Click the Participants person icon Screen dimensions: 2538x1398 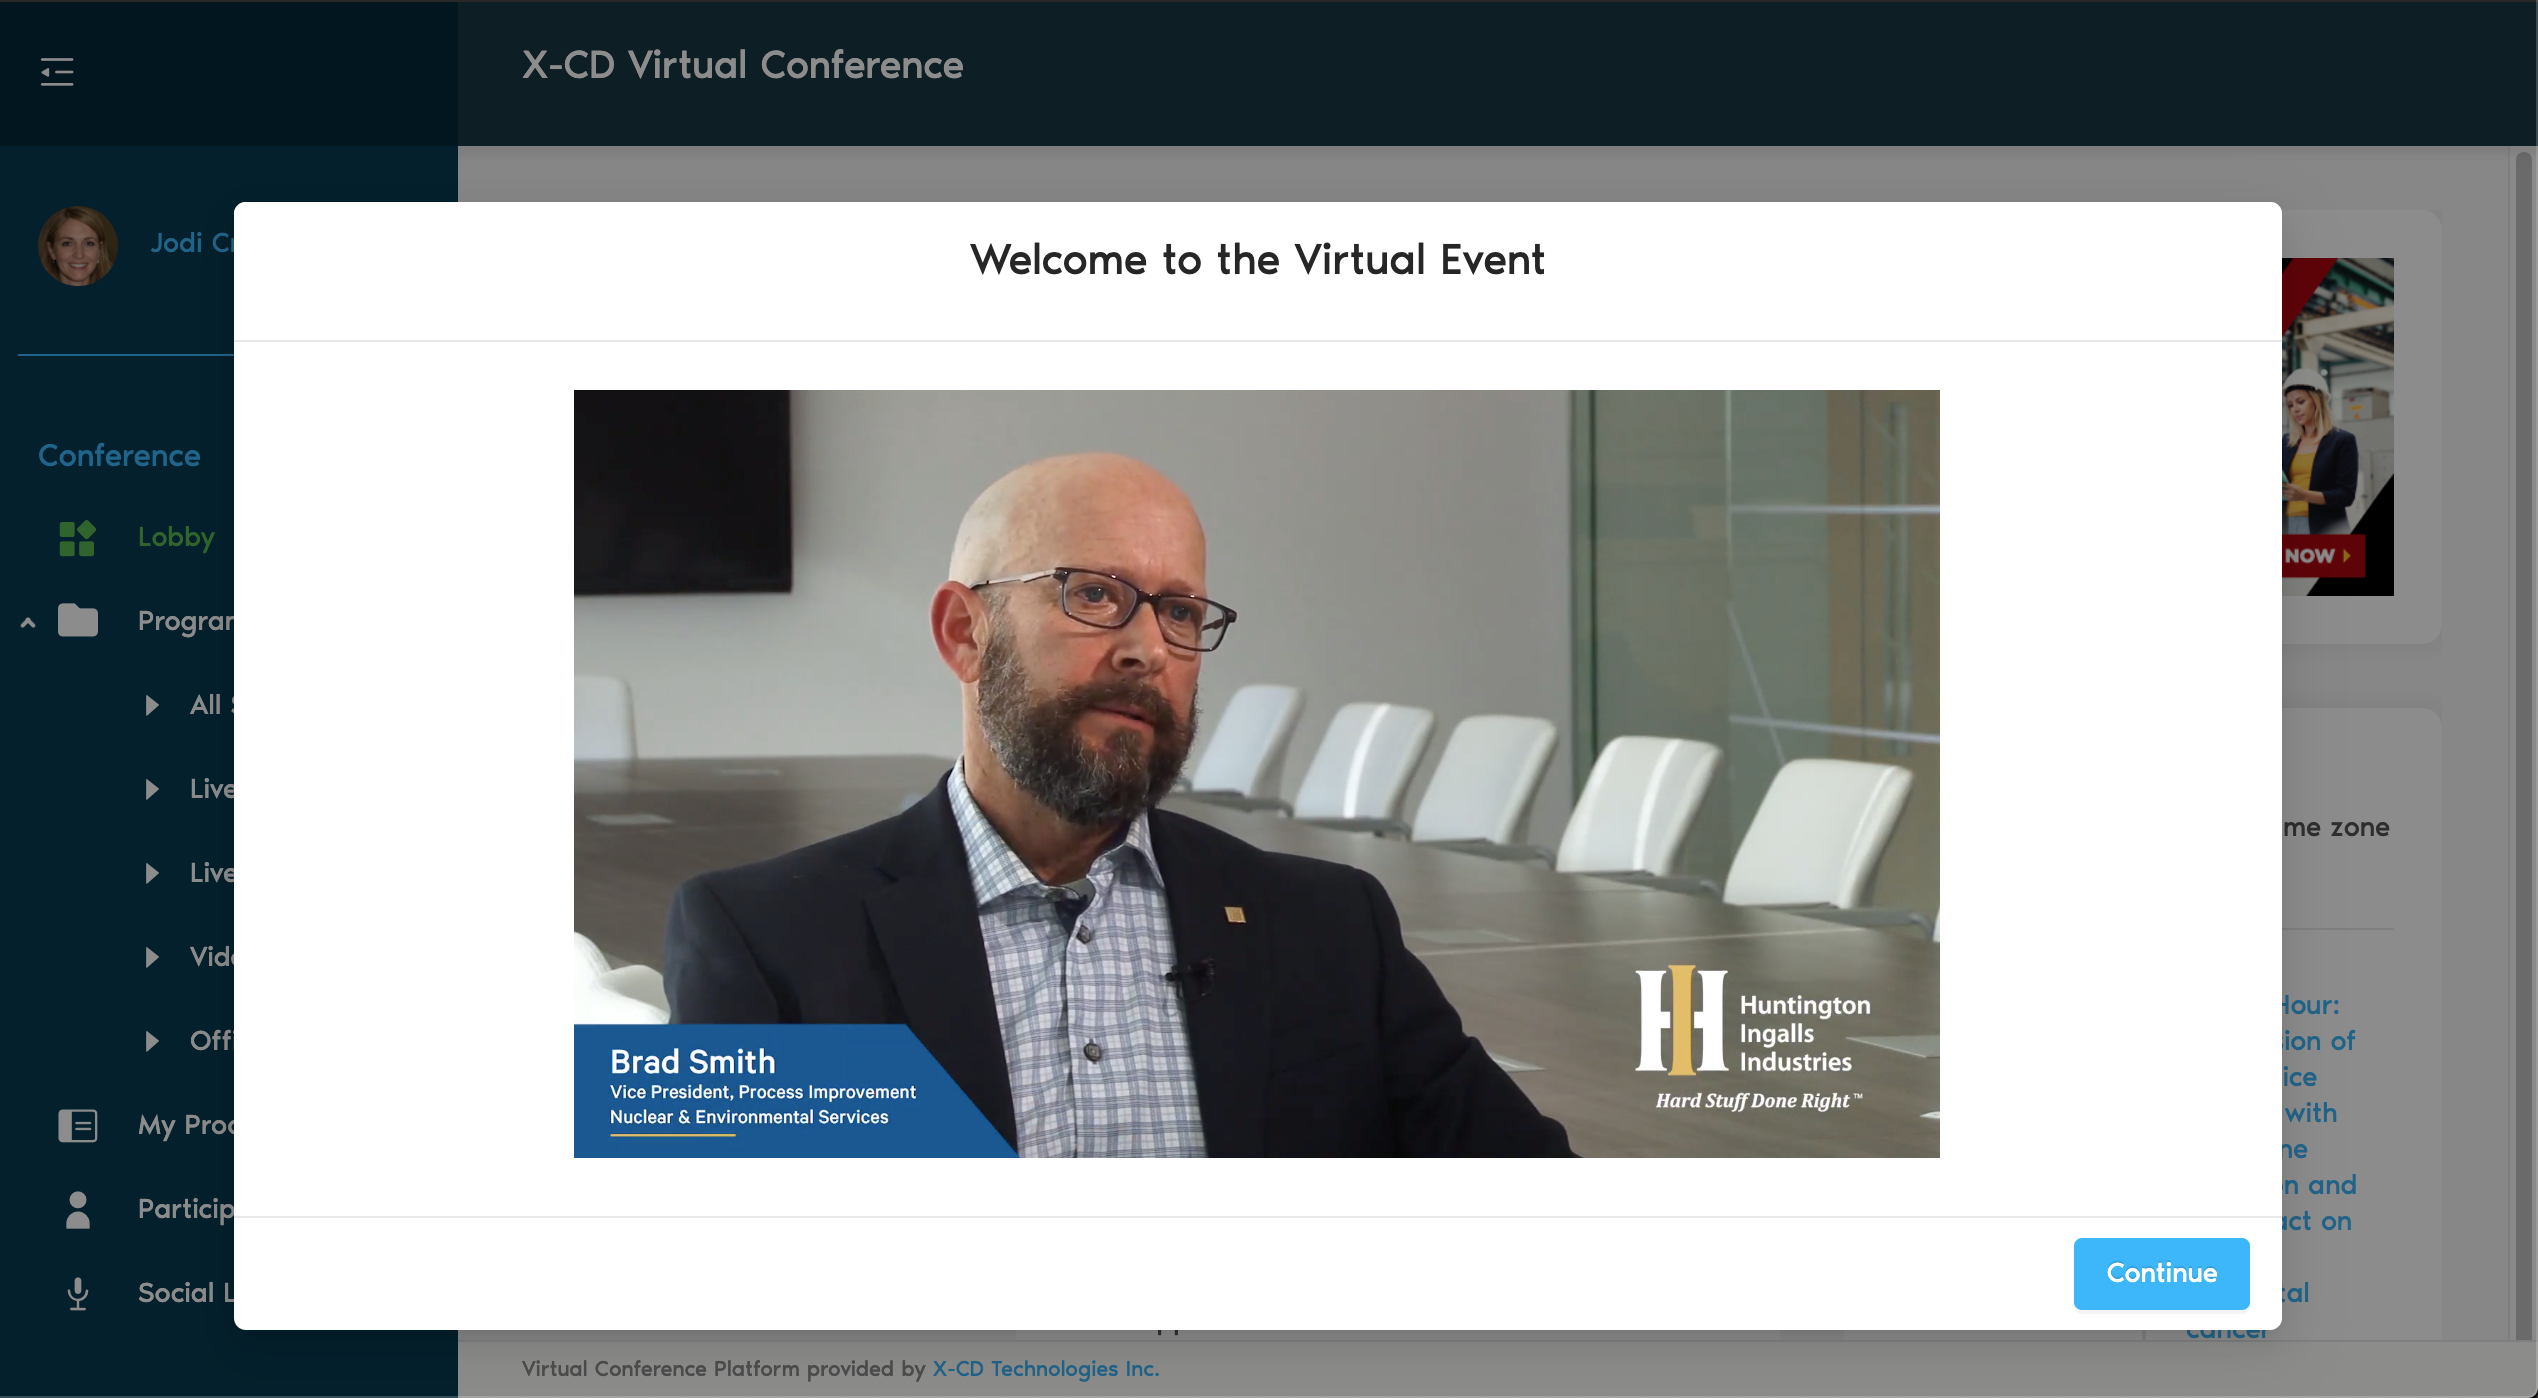tap(77, 1209)
